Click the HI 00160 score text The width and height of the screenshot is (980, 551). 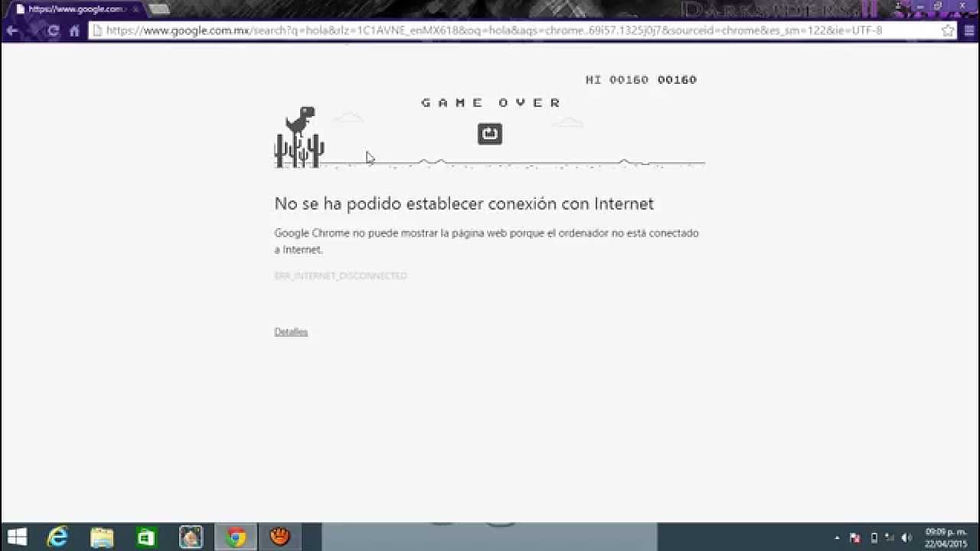coord(617,80)
